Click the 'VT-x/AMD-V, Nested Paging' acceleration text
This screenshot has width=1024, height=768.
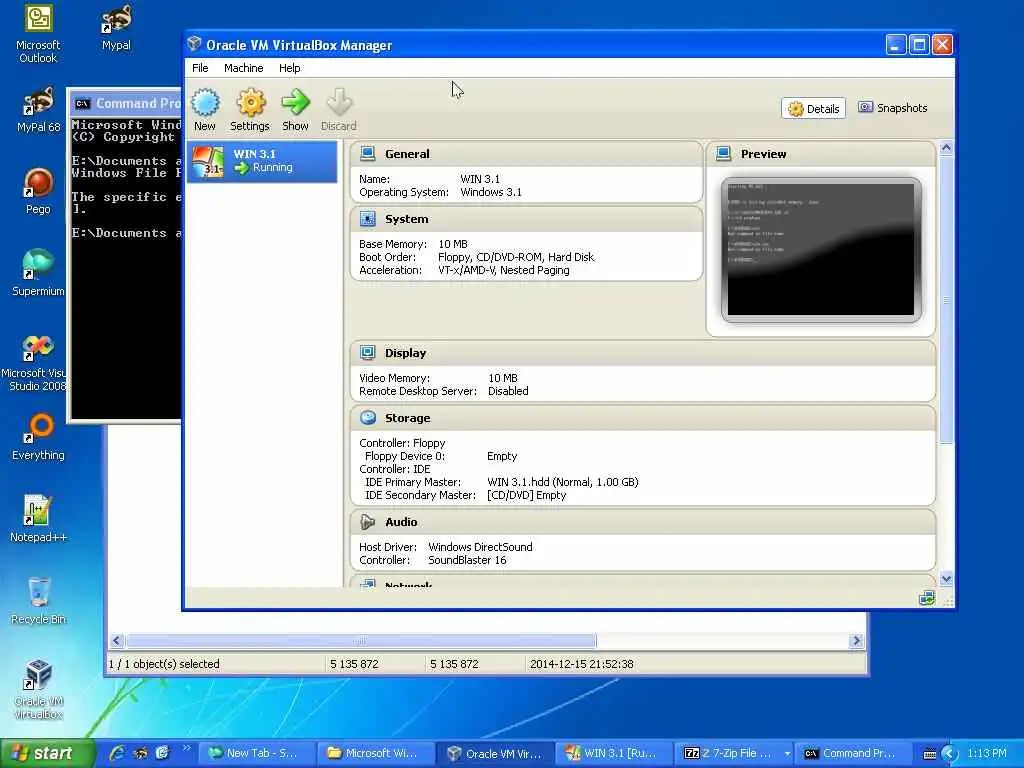click(x=504, y=270)
